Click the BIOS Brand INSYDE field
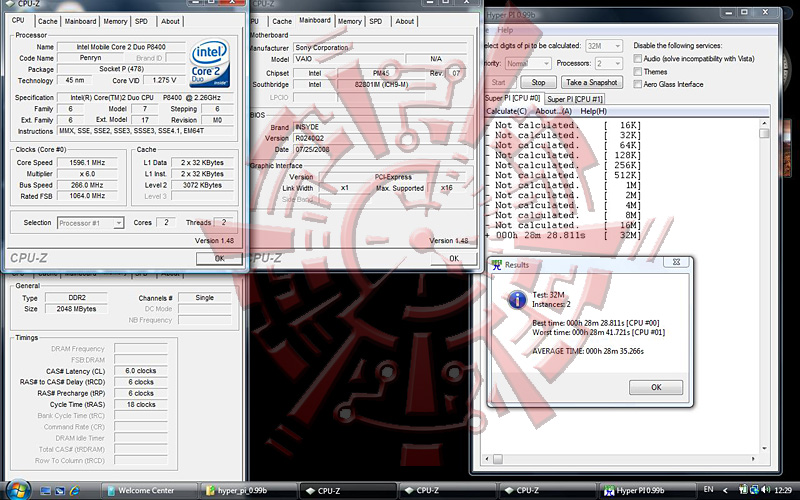The height and width of the screenshot is (500, 800). pos(380,127)
